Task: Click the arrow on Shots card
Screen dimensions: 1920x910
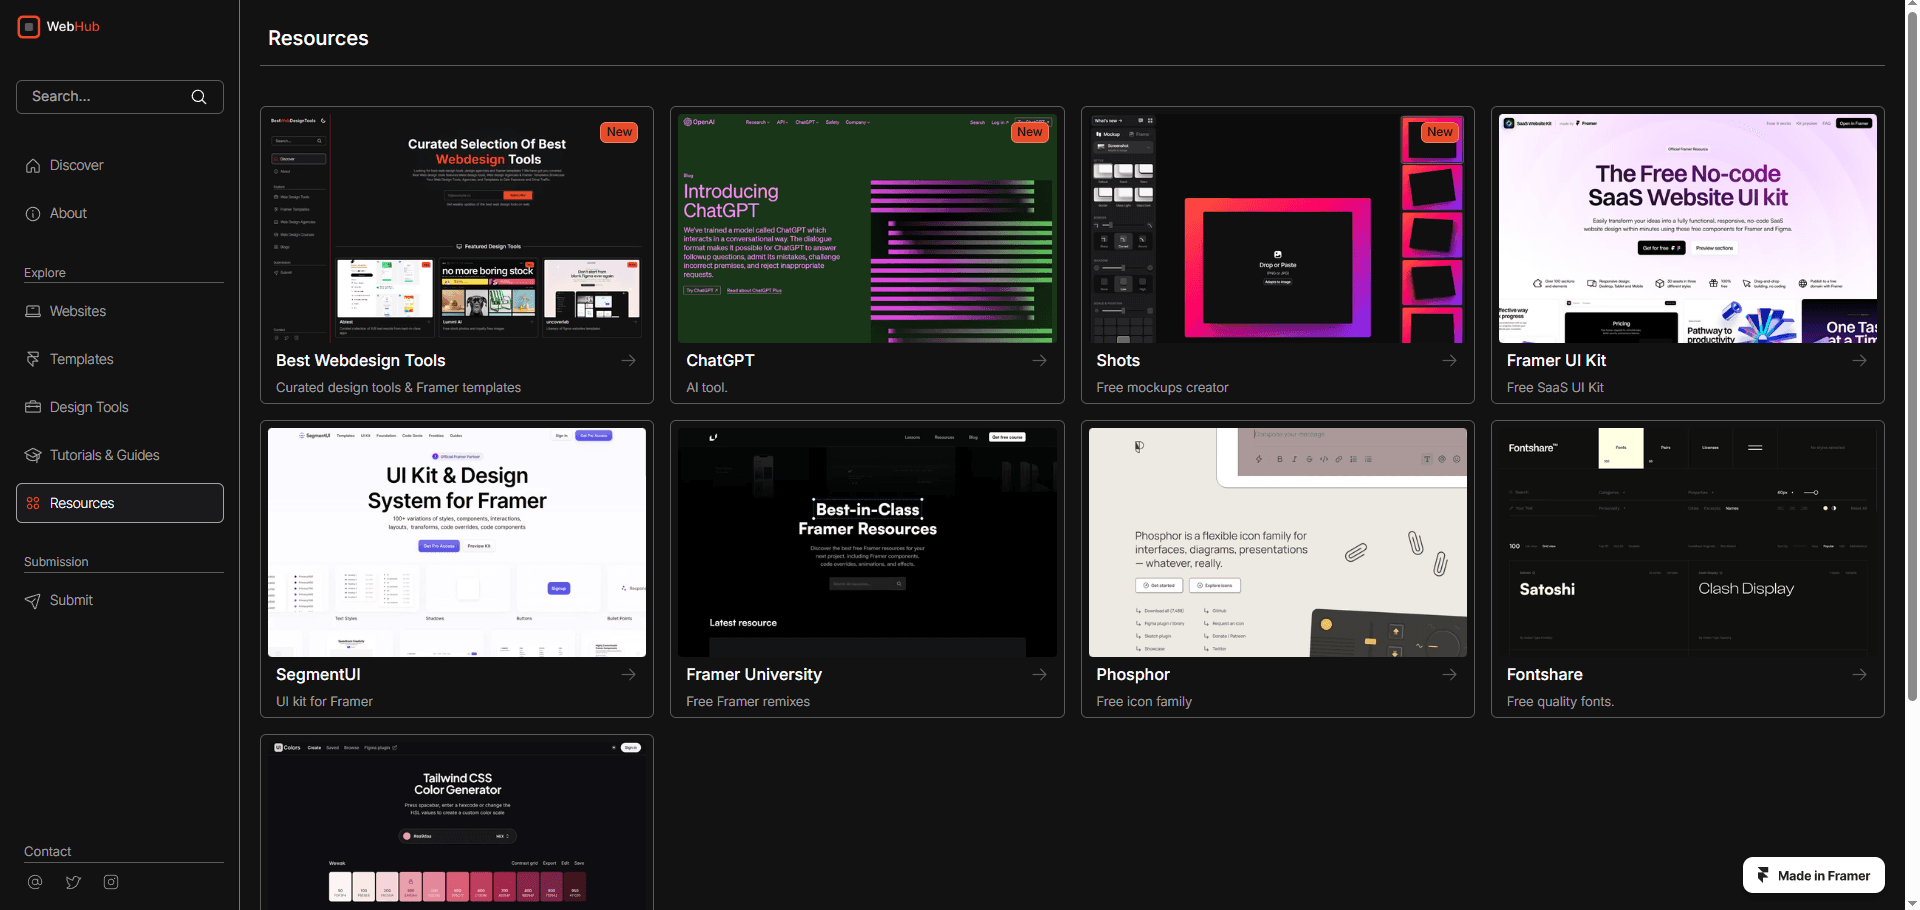Action: [x=1450, y=360]
